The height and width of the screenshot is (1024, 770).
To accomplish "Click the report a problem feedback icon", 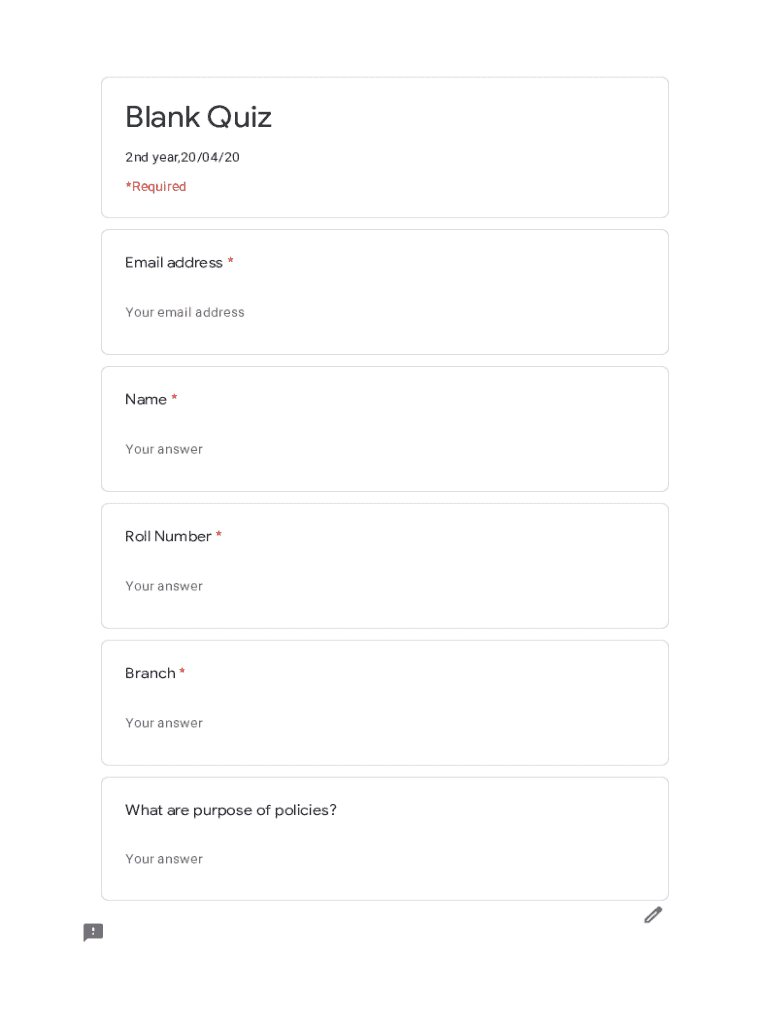I will [x=93, y=933].
